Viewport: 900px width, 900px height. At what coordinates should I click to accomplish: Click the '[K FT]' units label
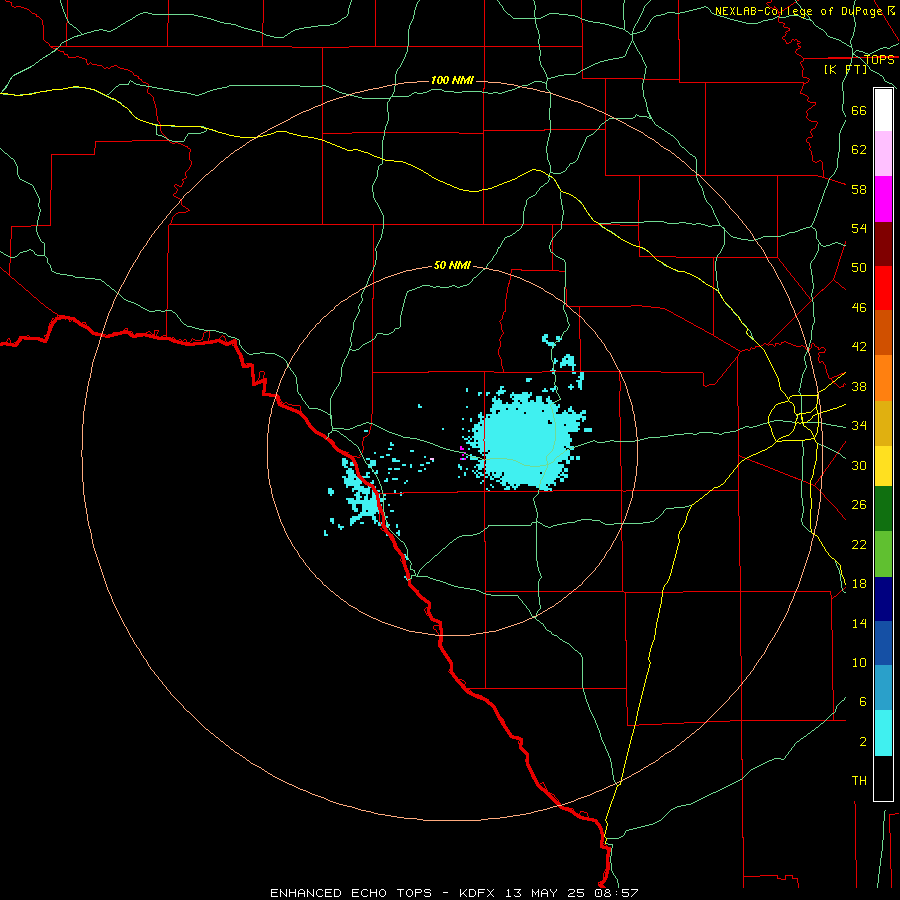(845, 69)
